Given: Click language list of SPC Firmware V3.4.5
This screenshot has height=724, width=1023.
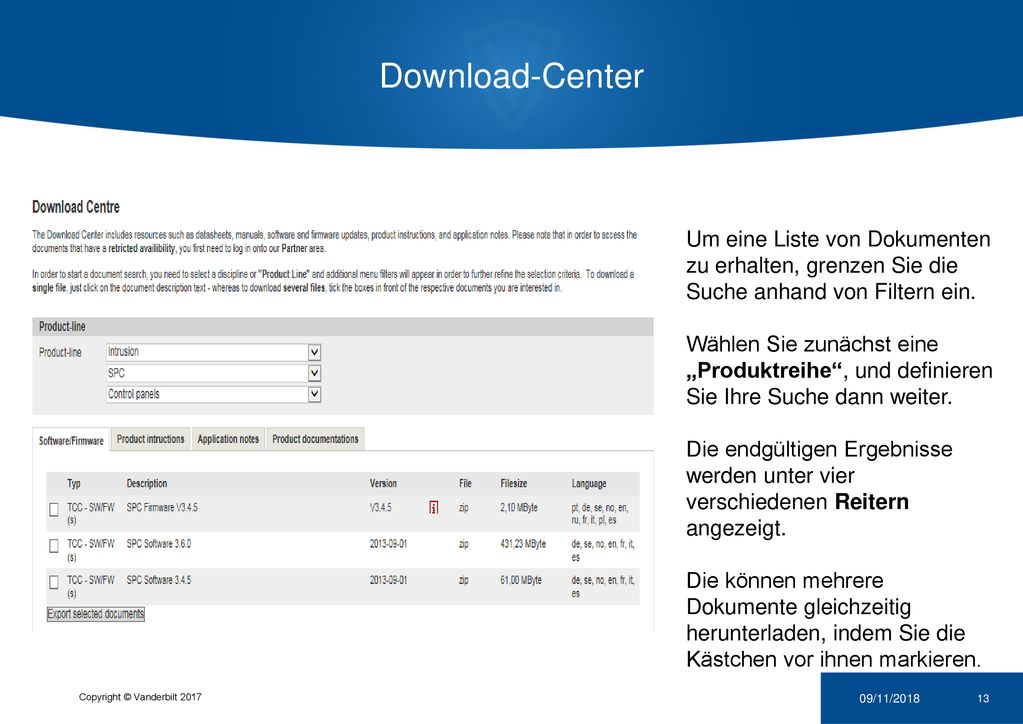Looking at the screenshot, I should [600, 514].
